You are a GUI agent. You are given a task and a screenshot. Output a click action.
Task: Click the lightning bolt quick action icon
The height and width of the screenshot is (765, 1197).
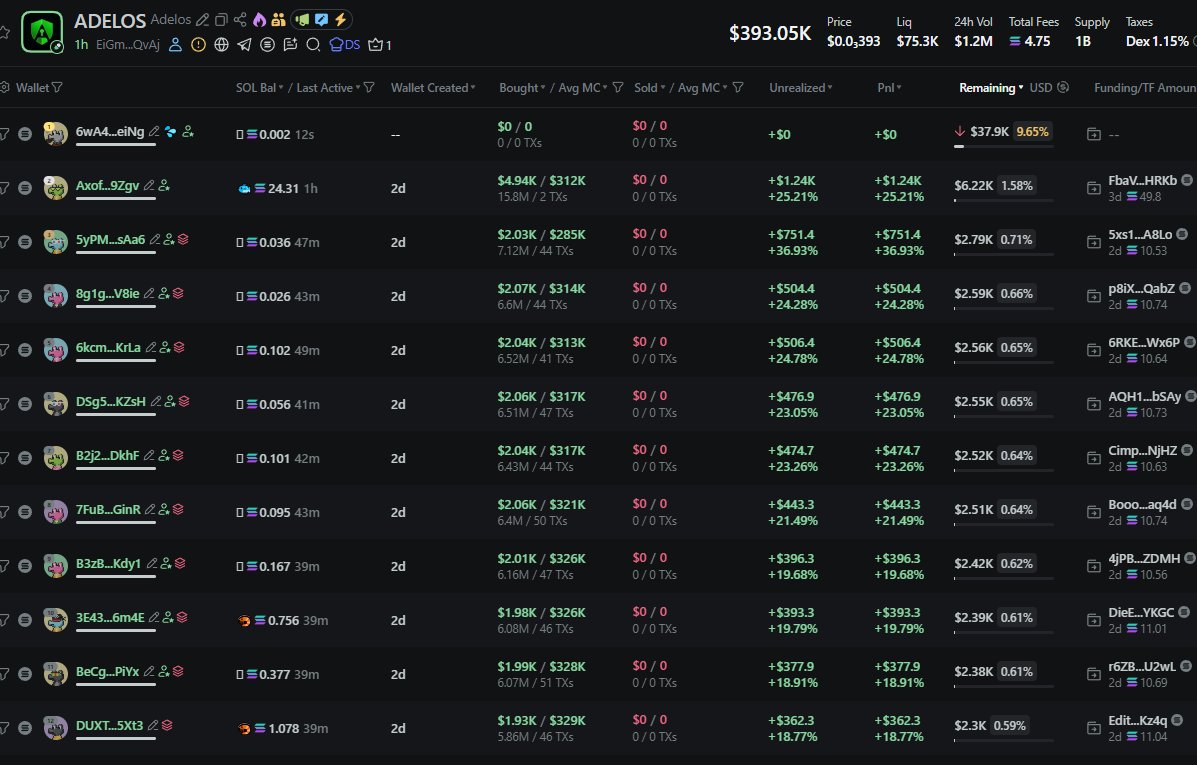[x=340, y=20]
